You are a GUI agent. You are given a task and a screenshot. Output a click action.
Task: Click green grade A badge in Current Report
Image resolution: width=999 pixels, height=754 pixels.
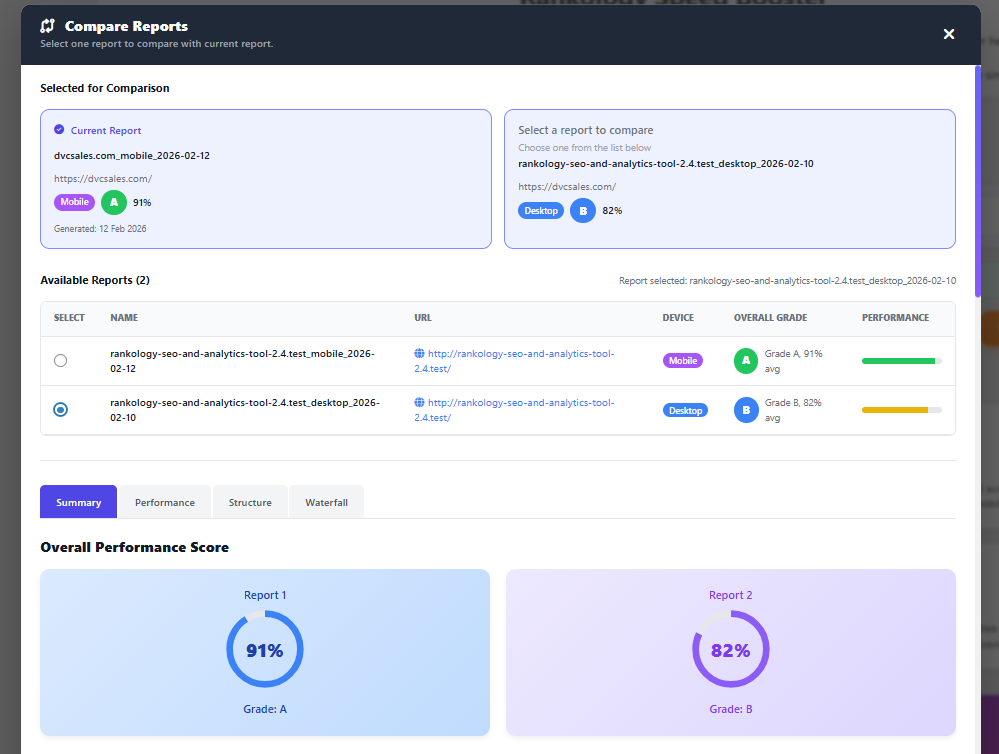(x=114, y=202)
